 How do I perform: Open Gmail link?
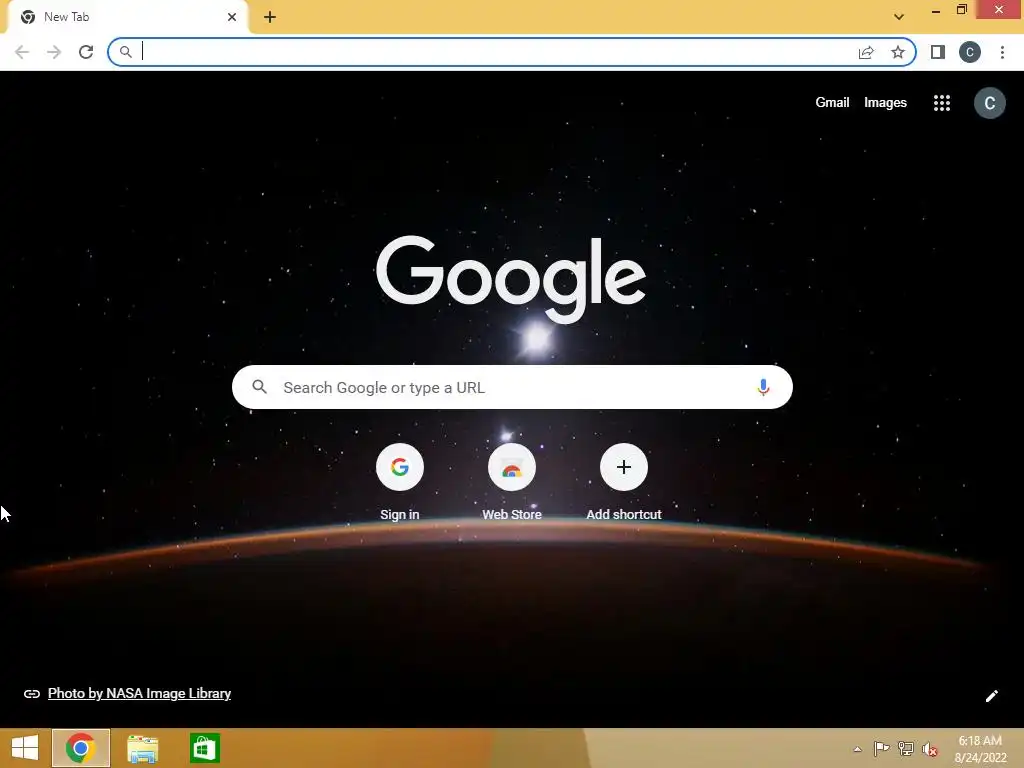[x=832, y=103]
